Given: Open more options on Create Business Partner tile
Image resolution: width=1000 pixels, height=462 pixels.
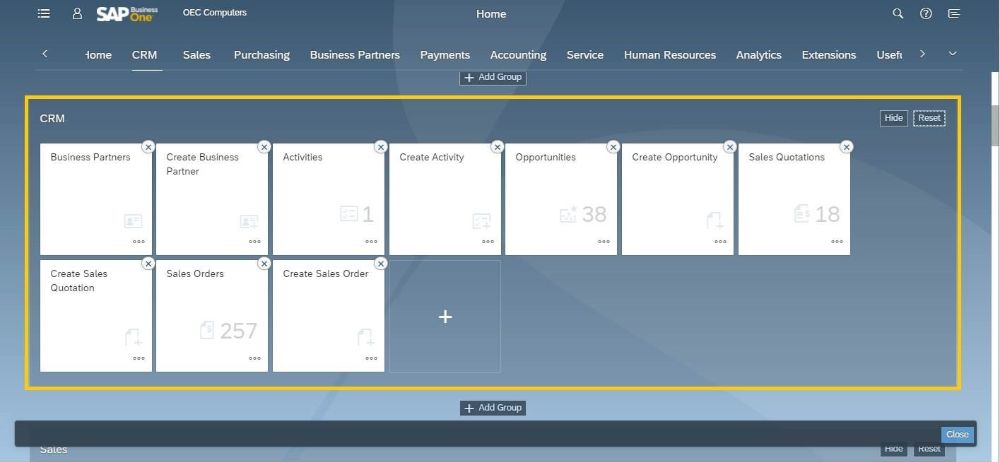Looking at the screenshot, I should (254, 242).
